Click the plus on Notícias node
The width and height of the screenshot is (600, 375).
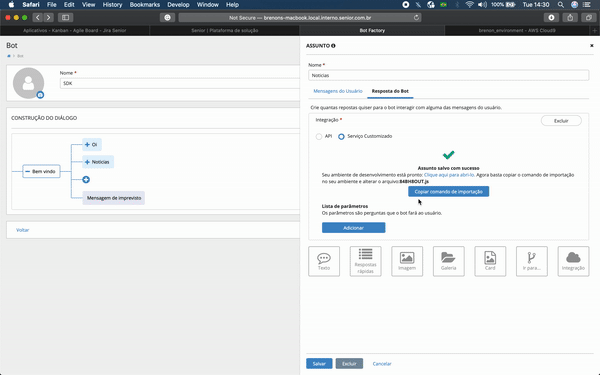(x=87, y=162)
